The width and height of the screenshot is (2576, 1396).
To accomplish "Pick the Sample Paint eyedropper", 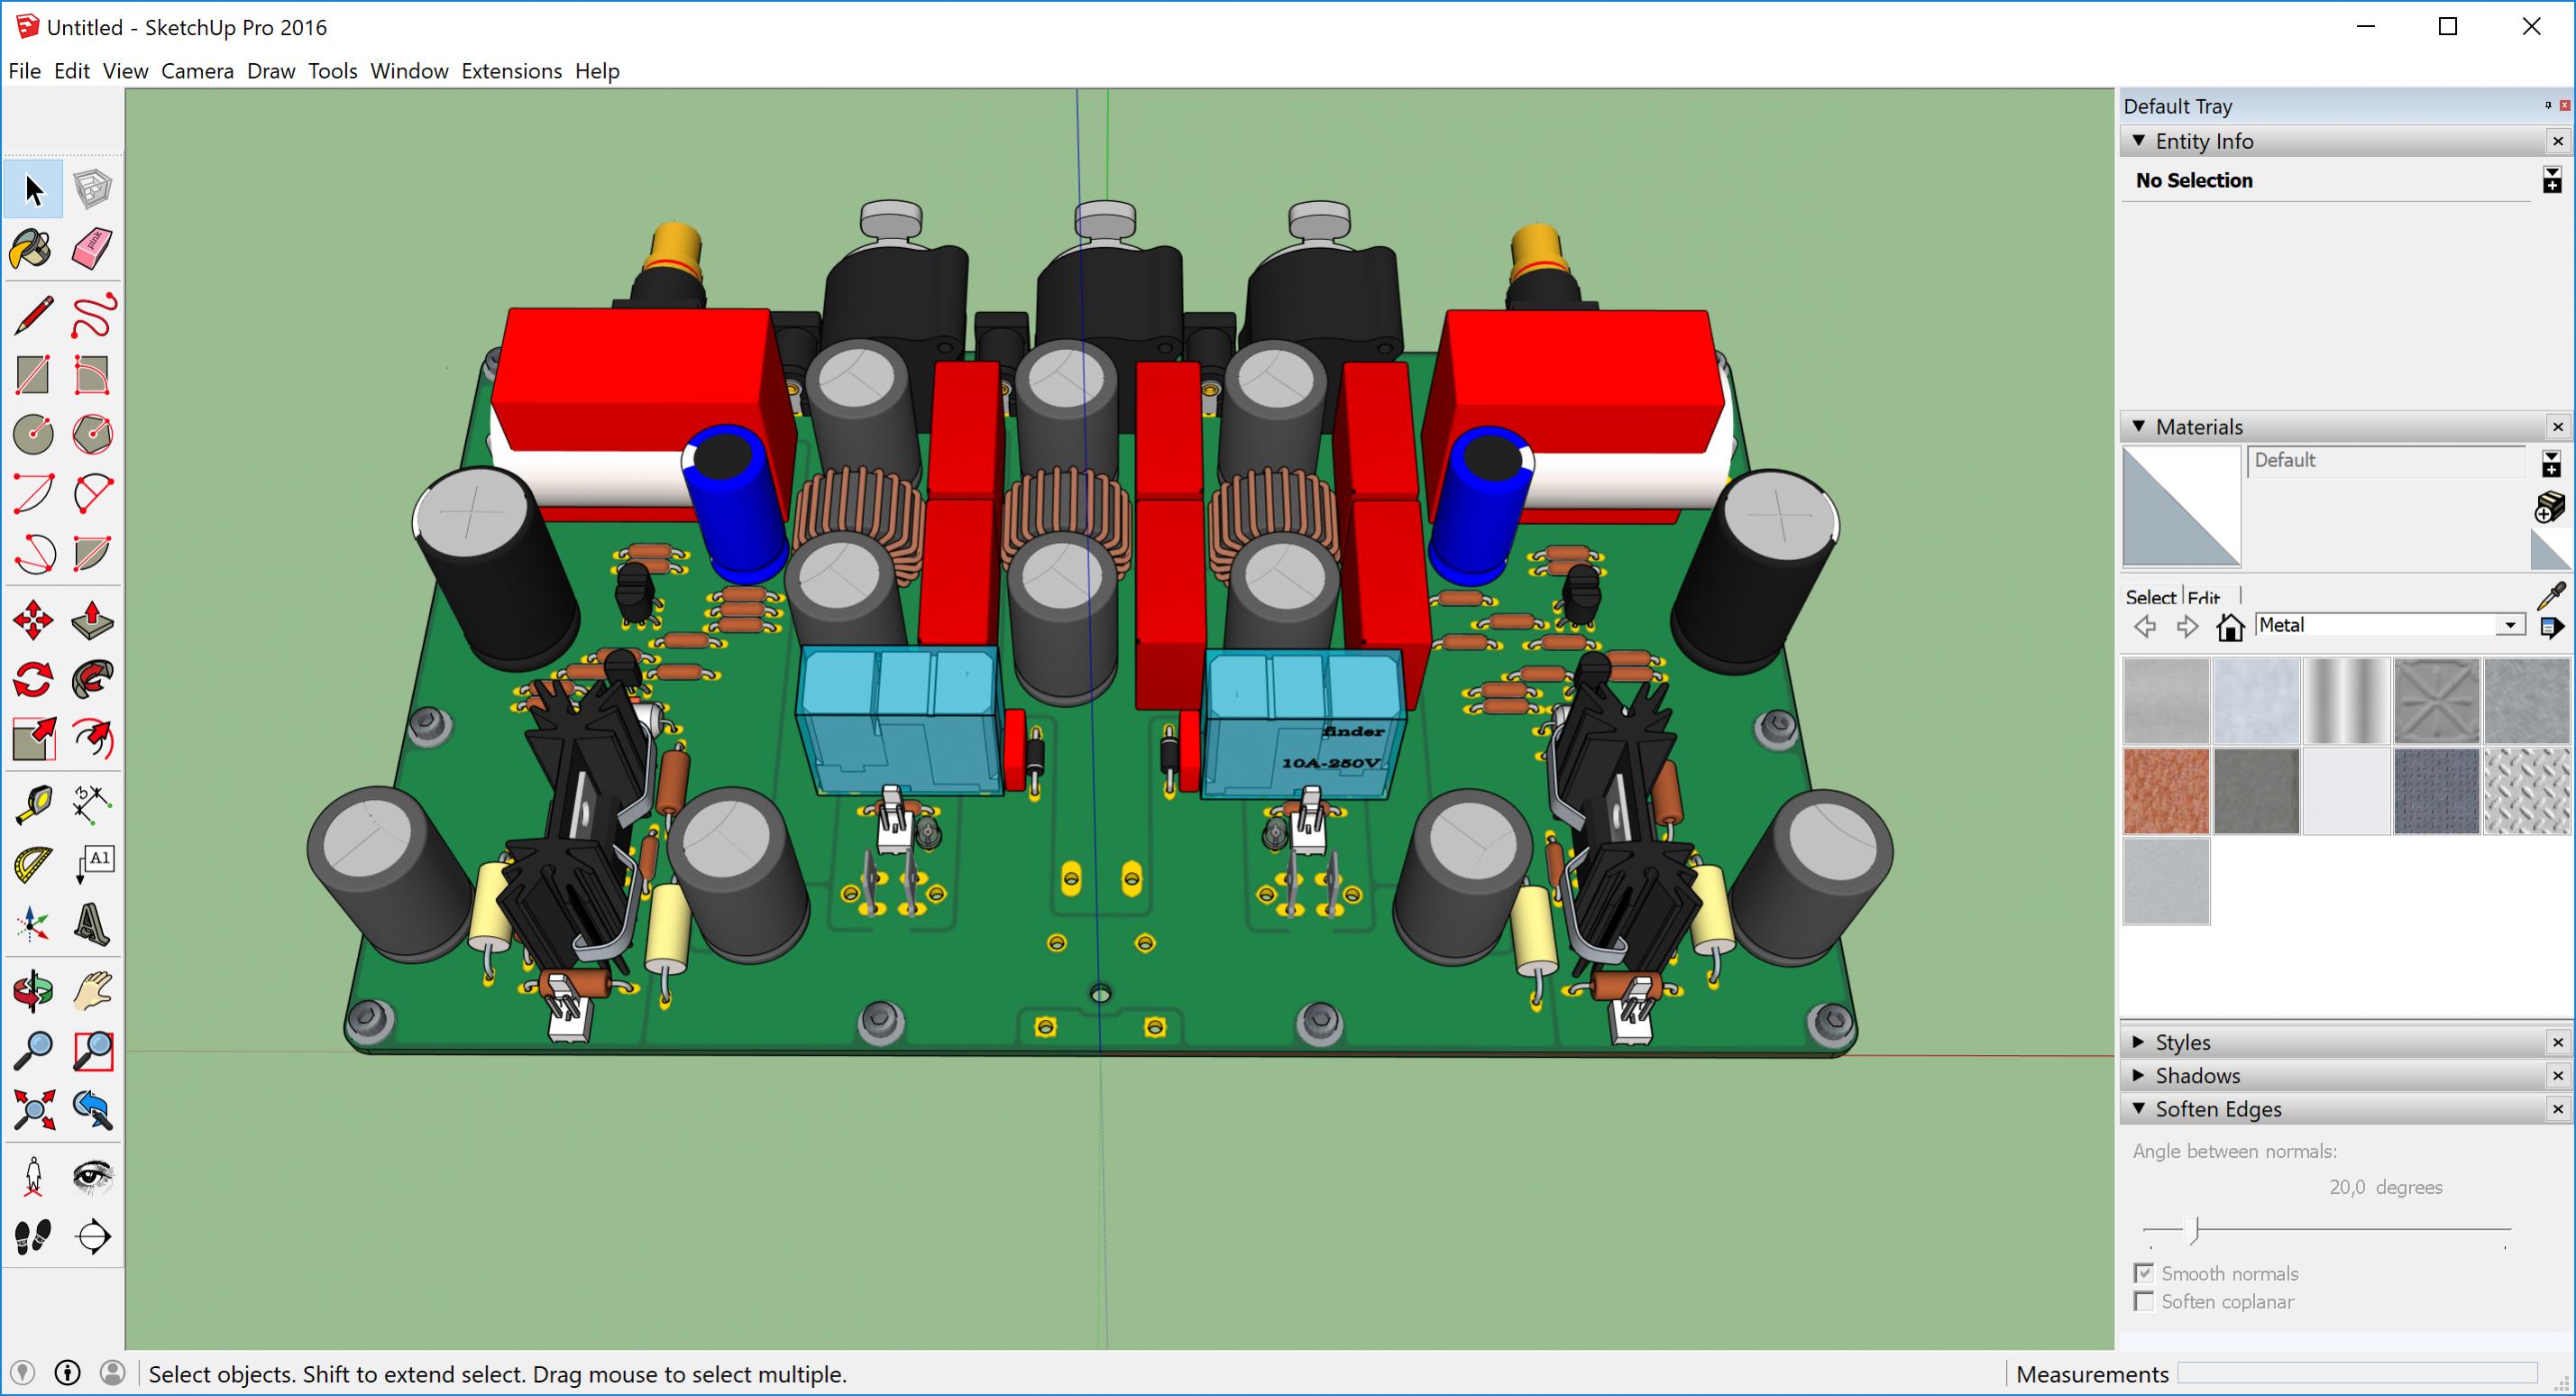I will pyautogui.click(x=2552, y=596).
